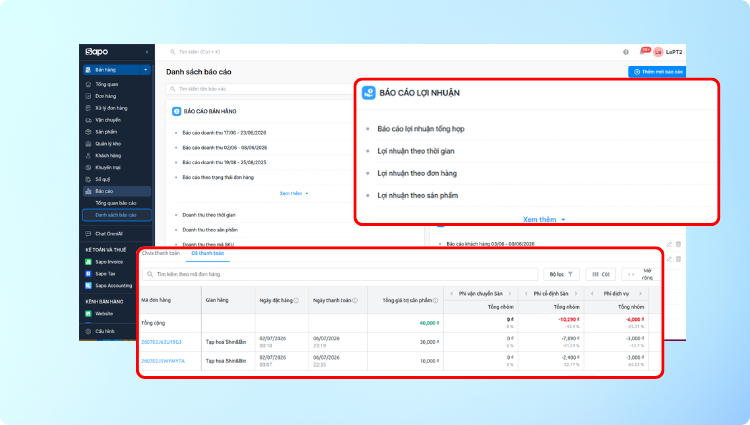Open Quản lý kho in sidebar
Image resolution: width=750 pixels, height=425 pixels.
(x=108, y=143)
